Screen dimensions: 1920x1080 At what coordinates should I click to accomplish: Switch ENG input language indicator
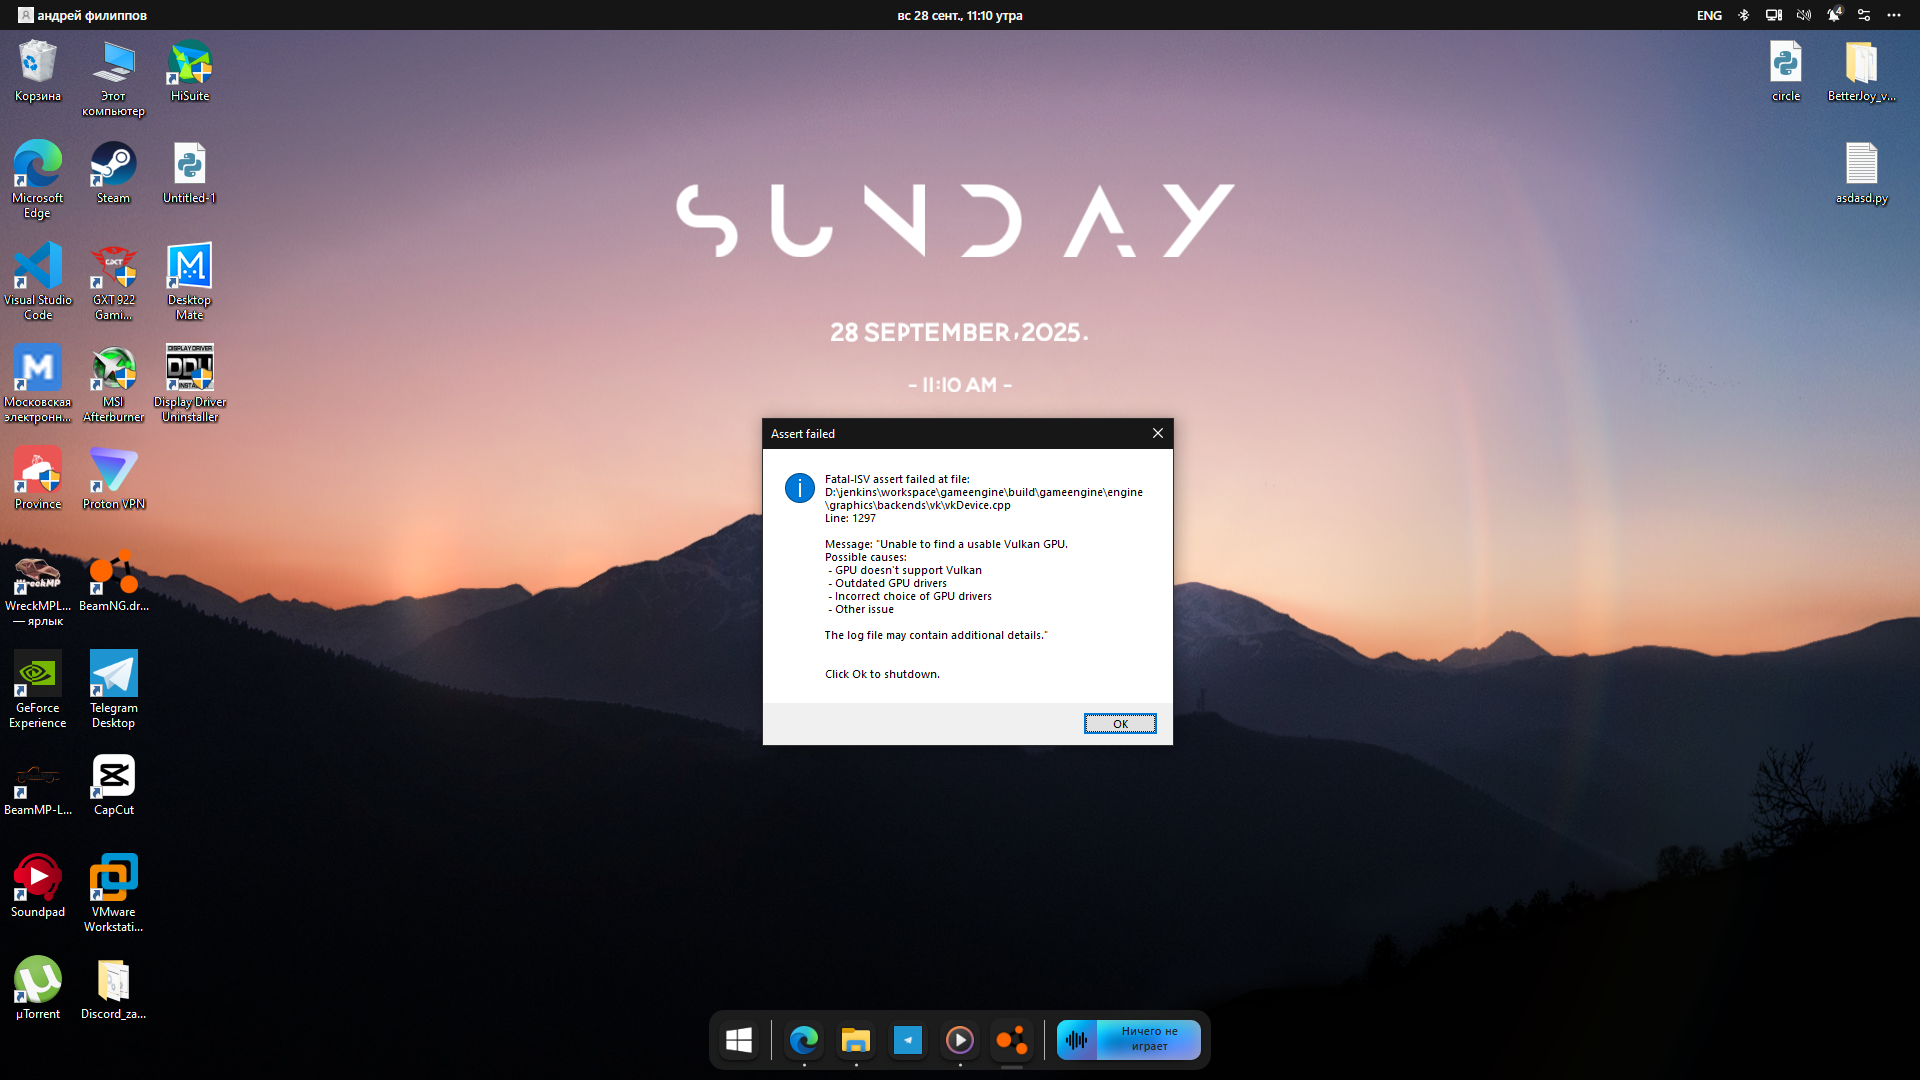pos(1709,15)
